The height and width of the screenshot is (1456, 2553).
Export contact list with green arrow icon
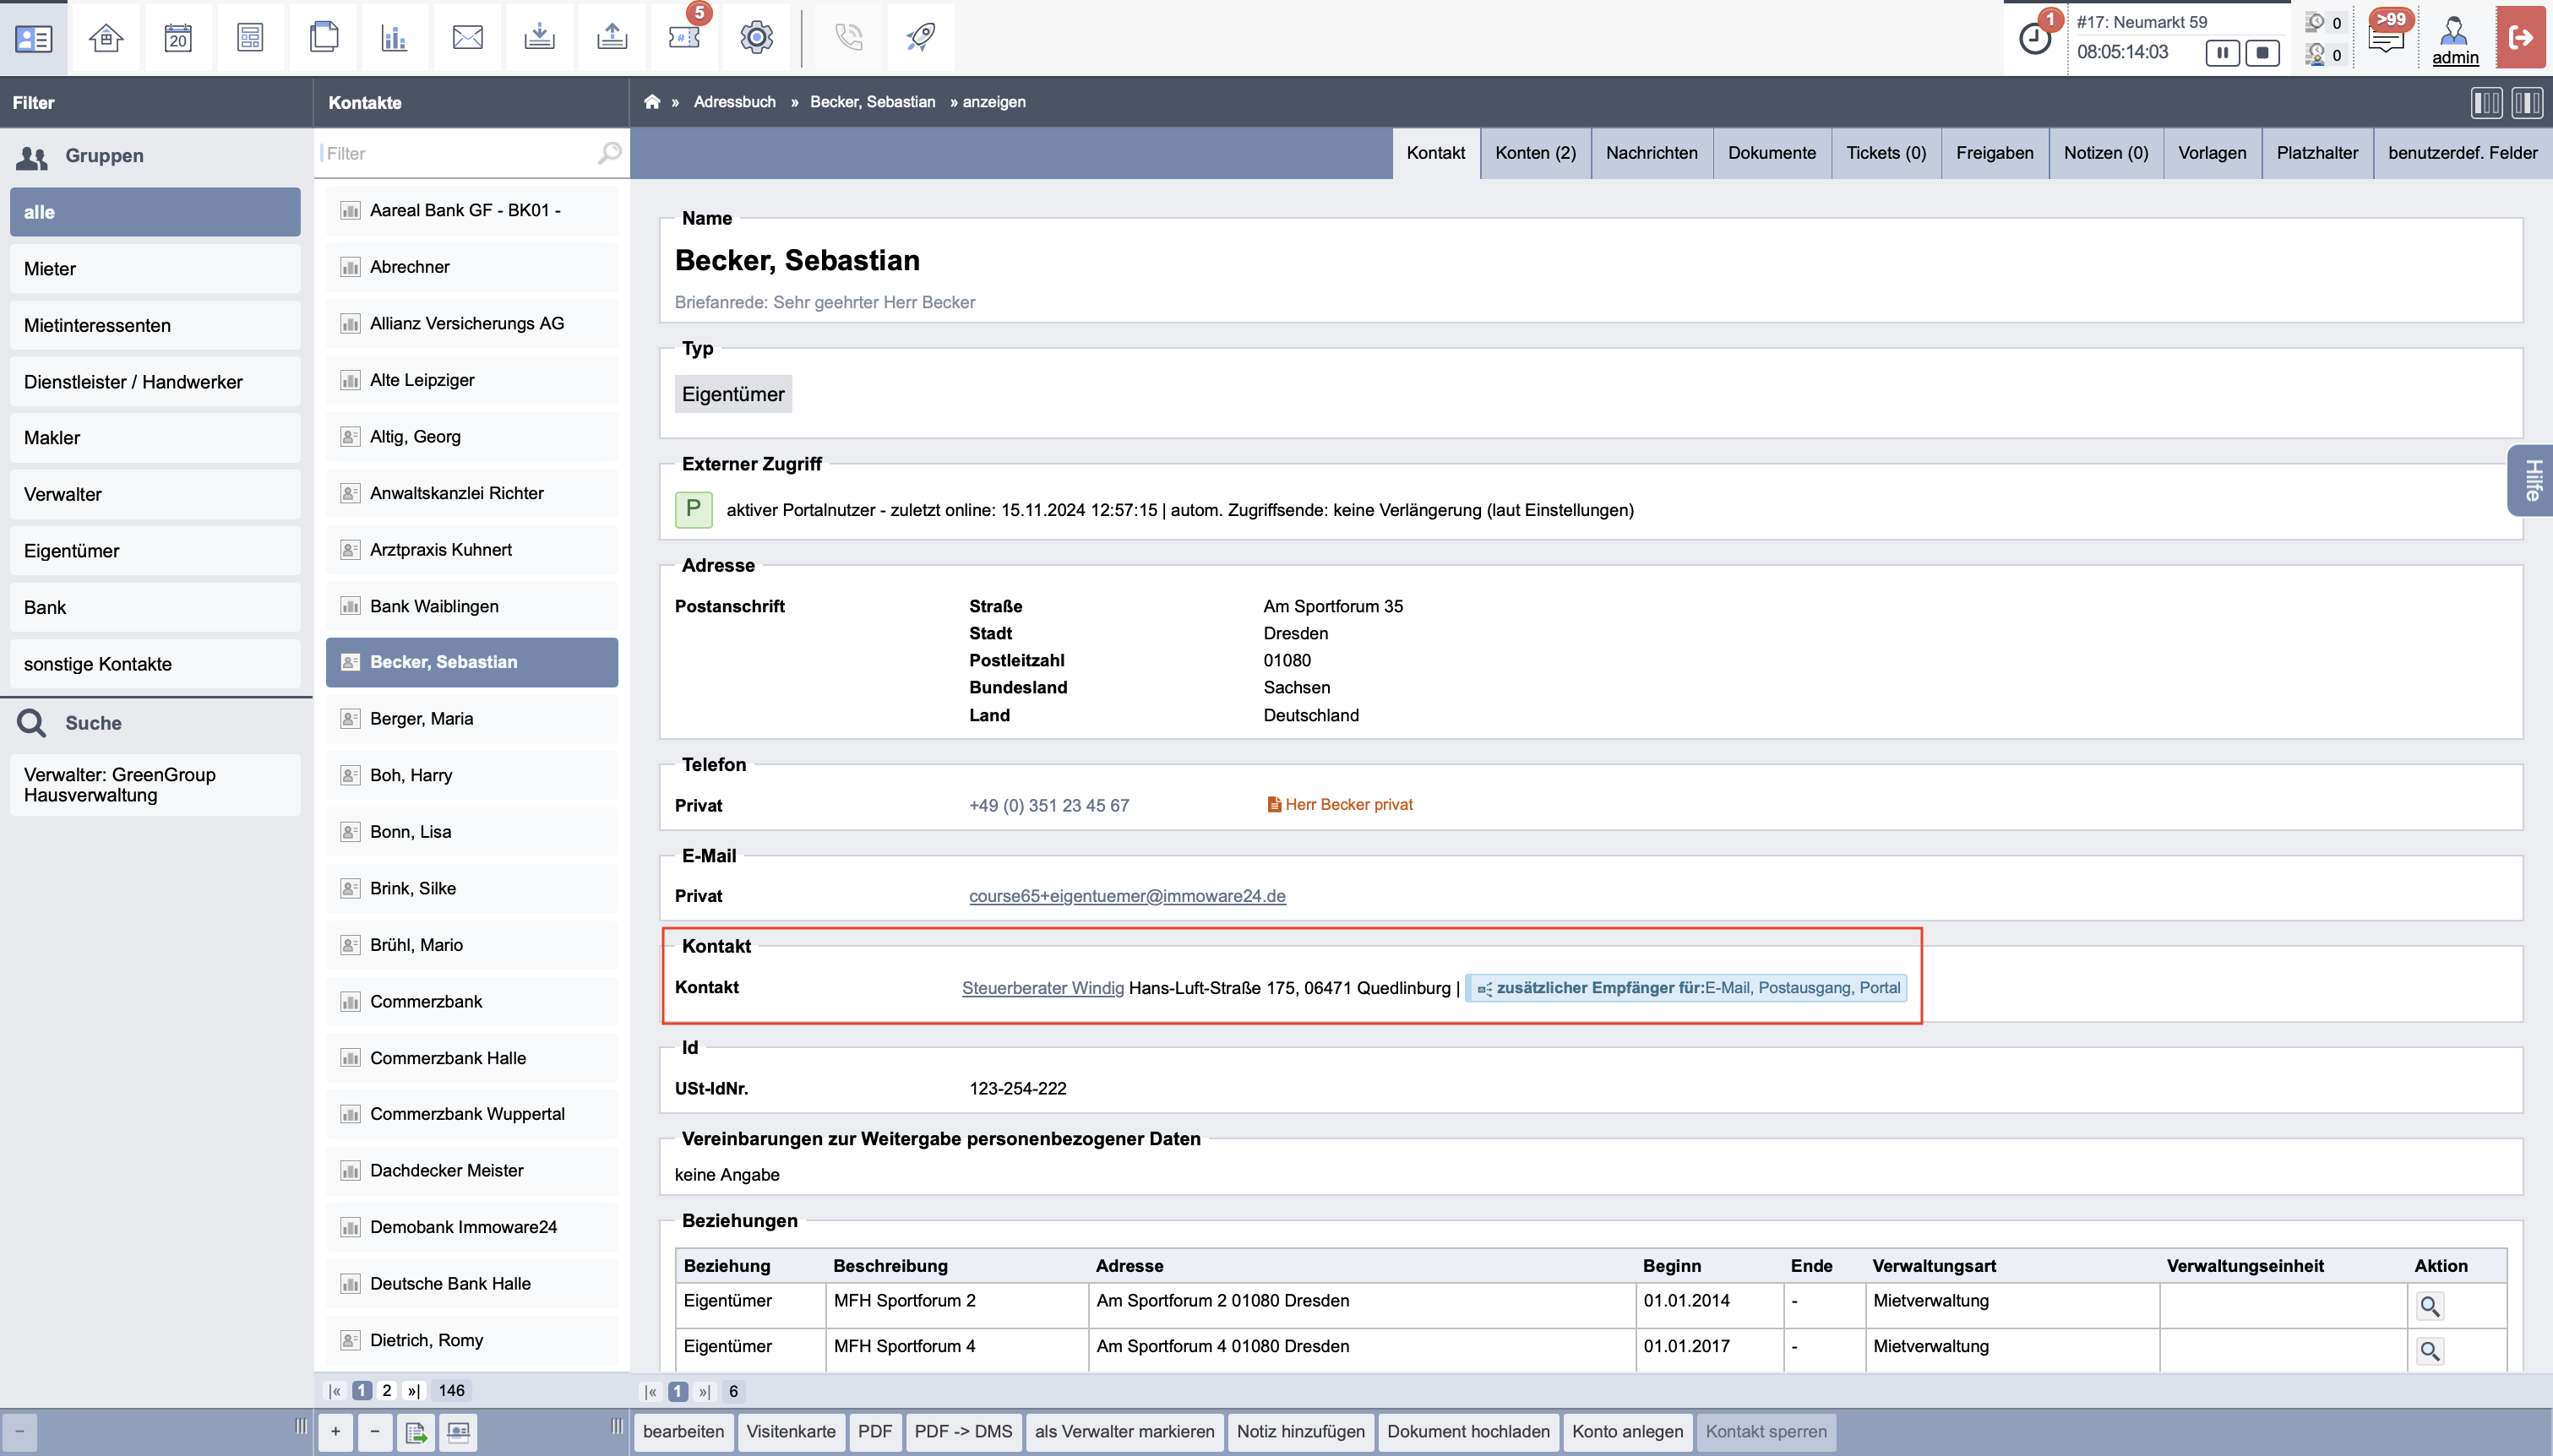coord(416,1432)
